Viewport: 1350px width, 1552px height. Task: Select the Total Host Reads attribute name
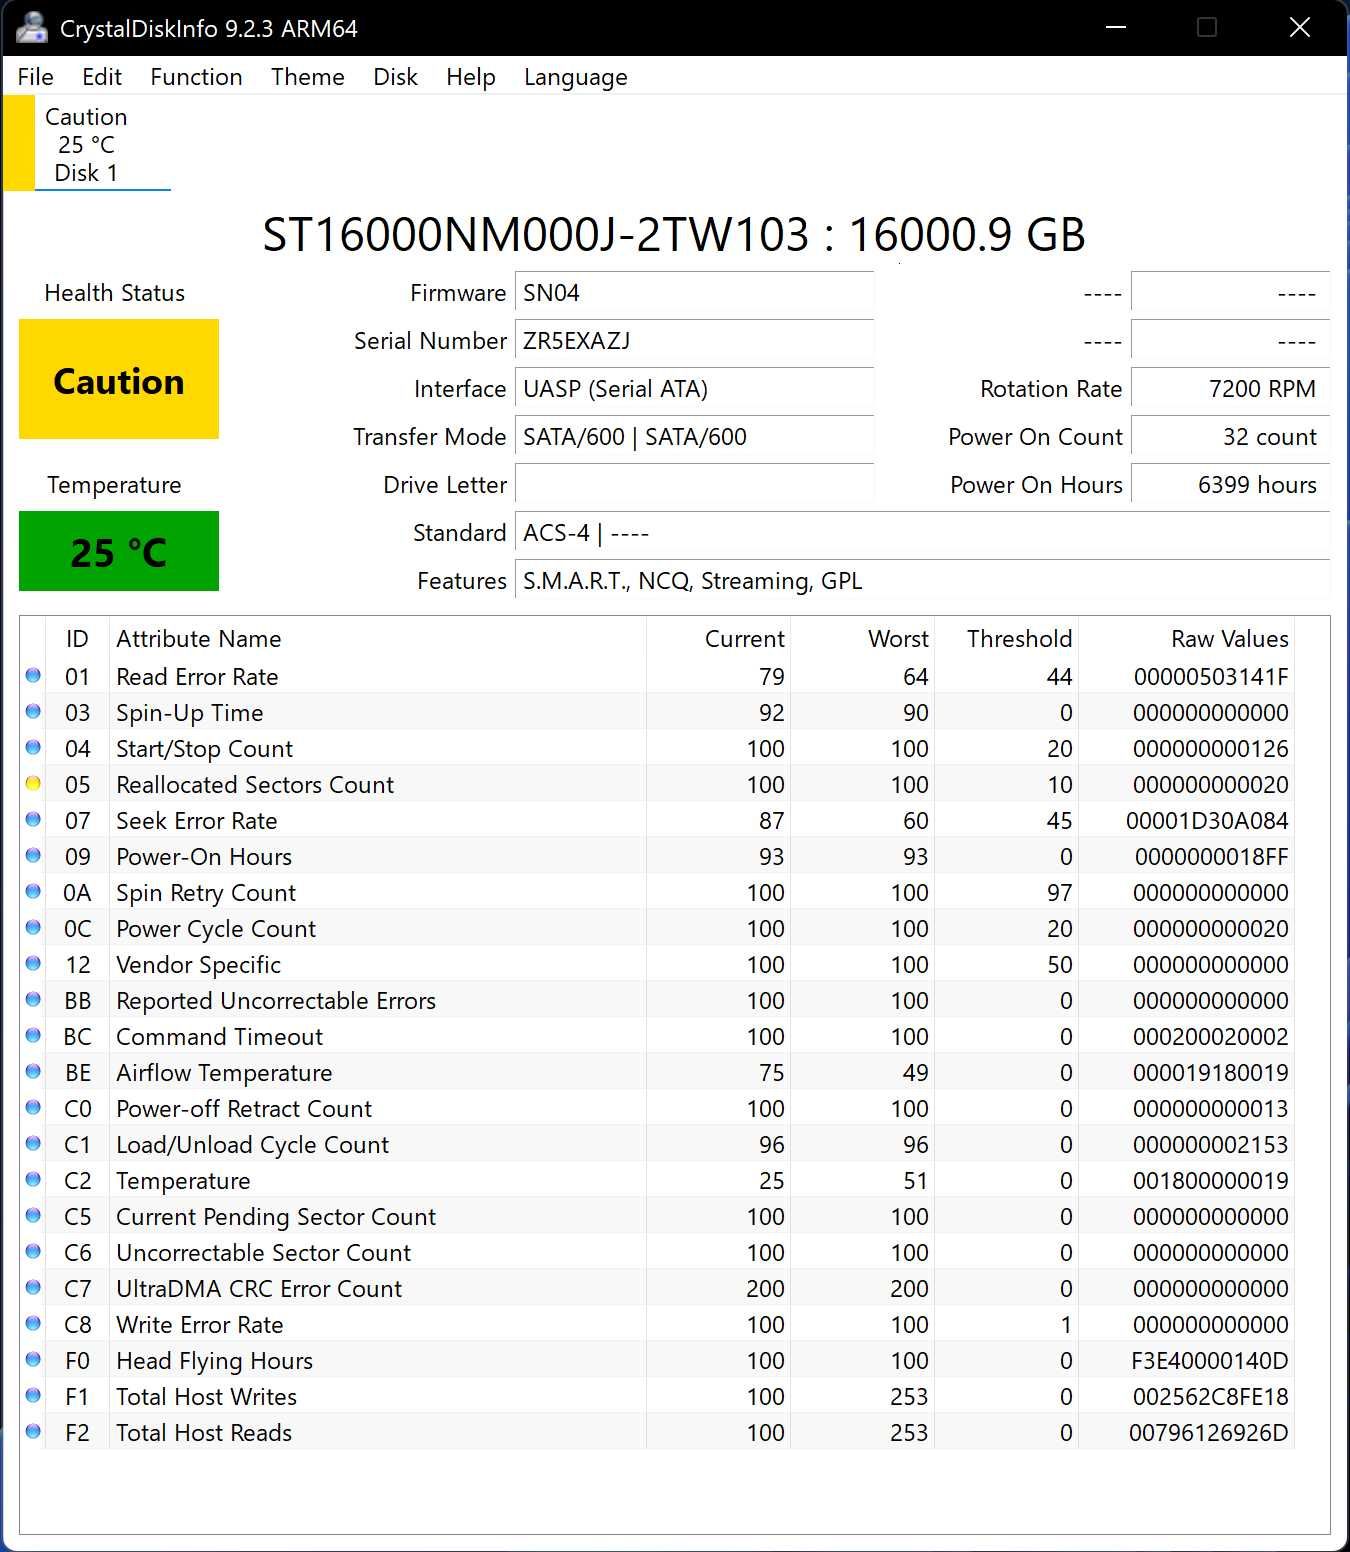(x=204, y=1433)
